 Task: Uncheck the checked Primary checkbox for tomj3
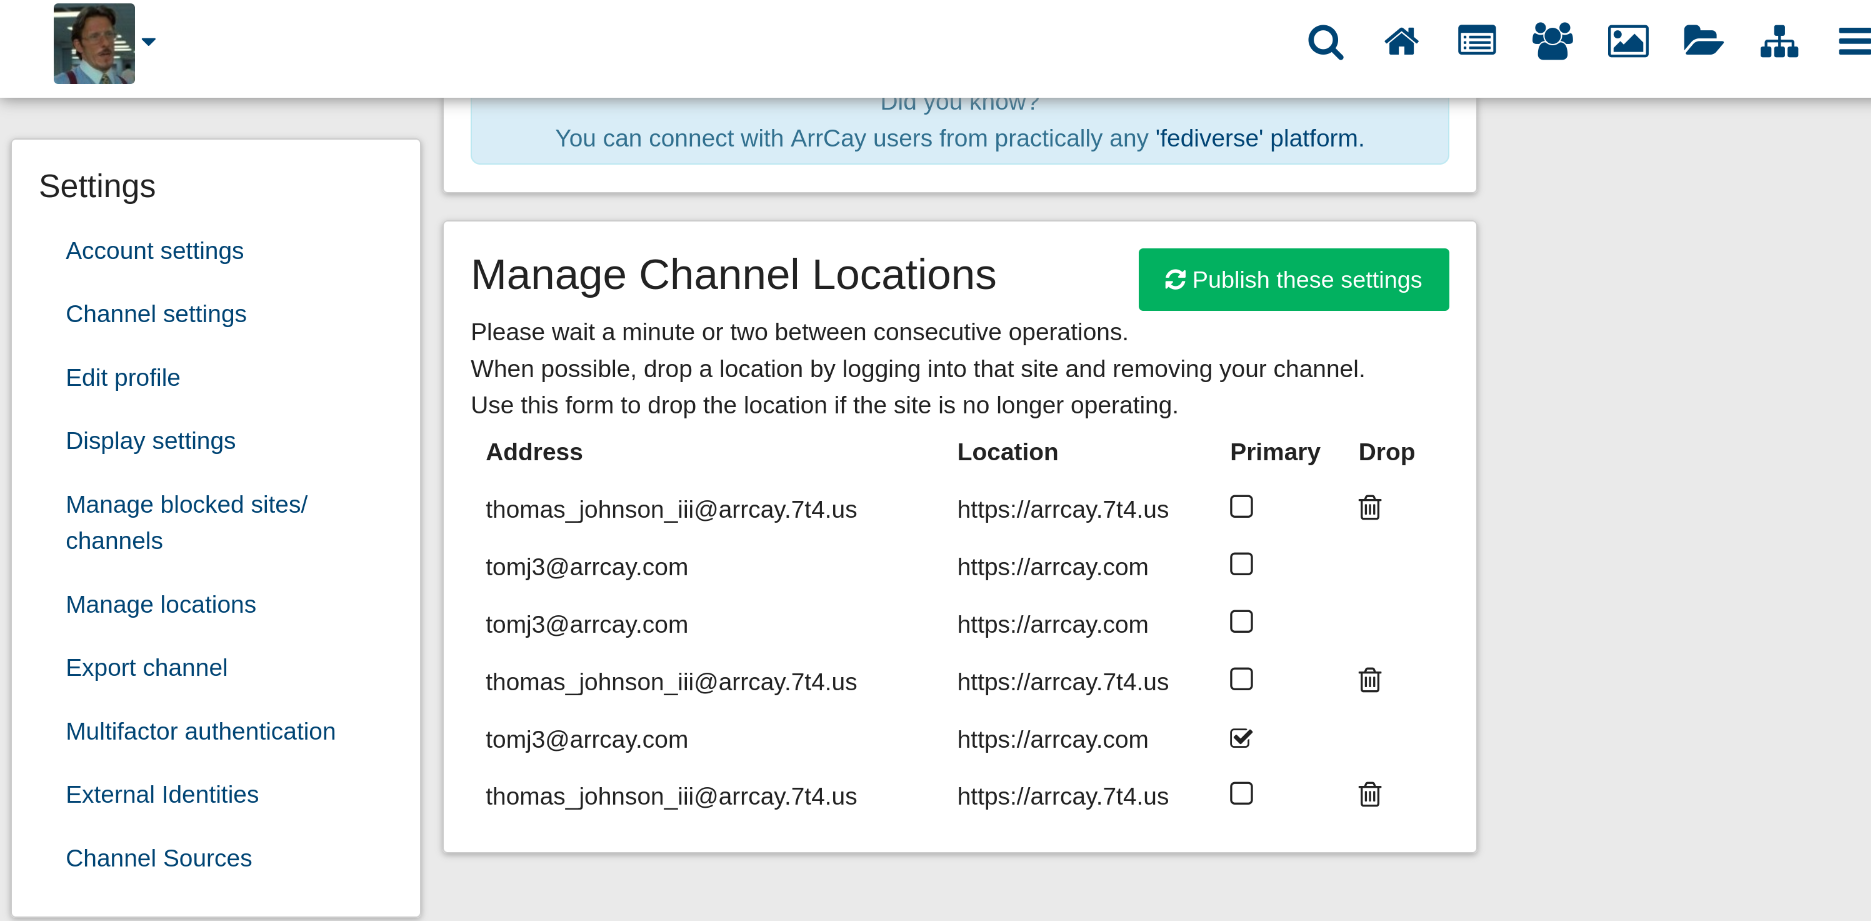(x=1241, y=738)
